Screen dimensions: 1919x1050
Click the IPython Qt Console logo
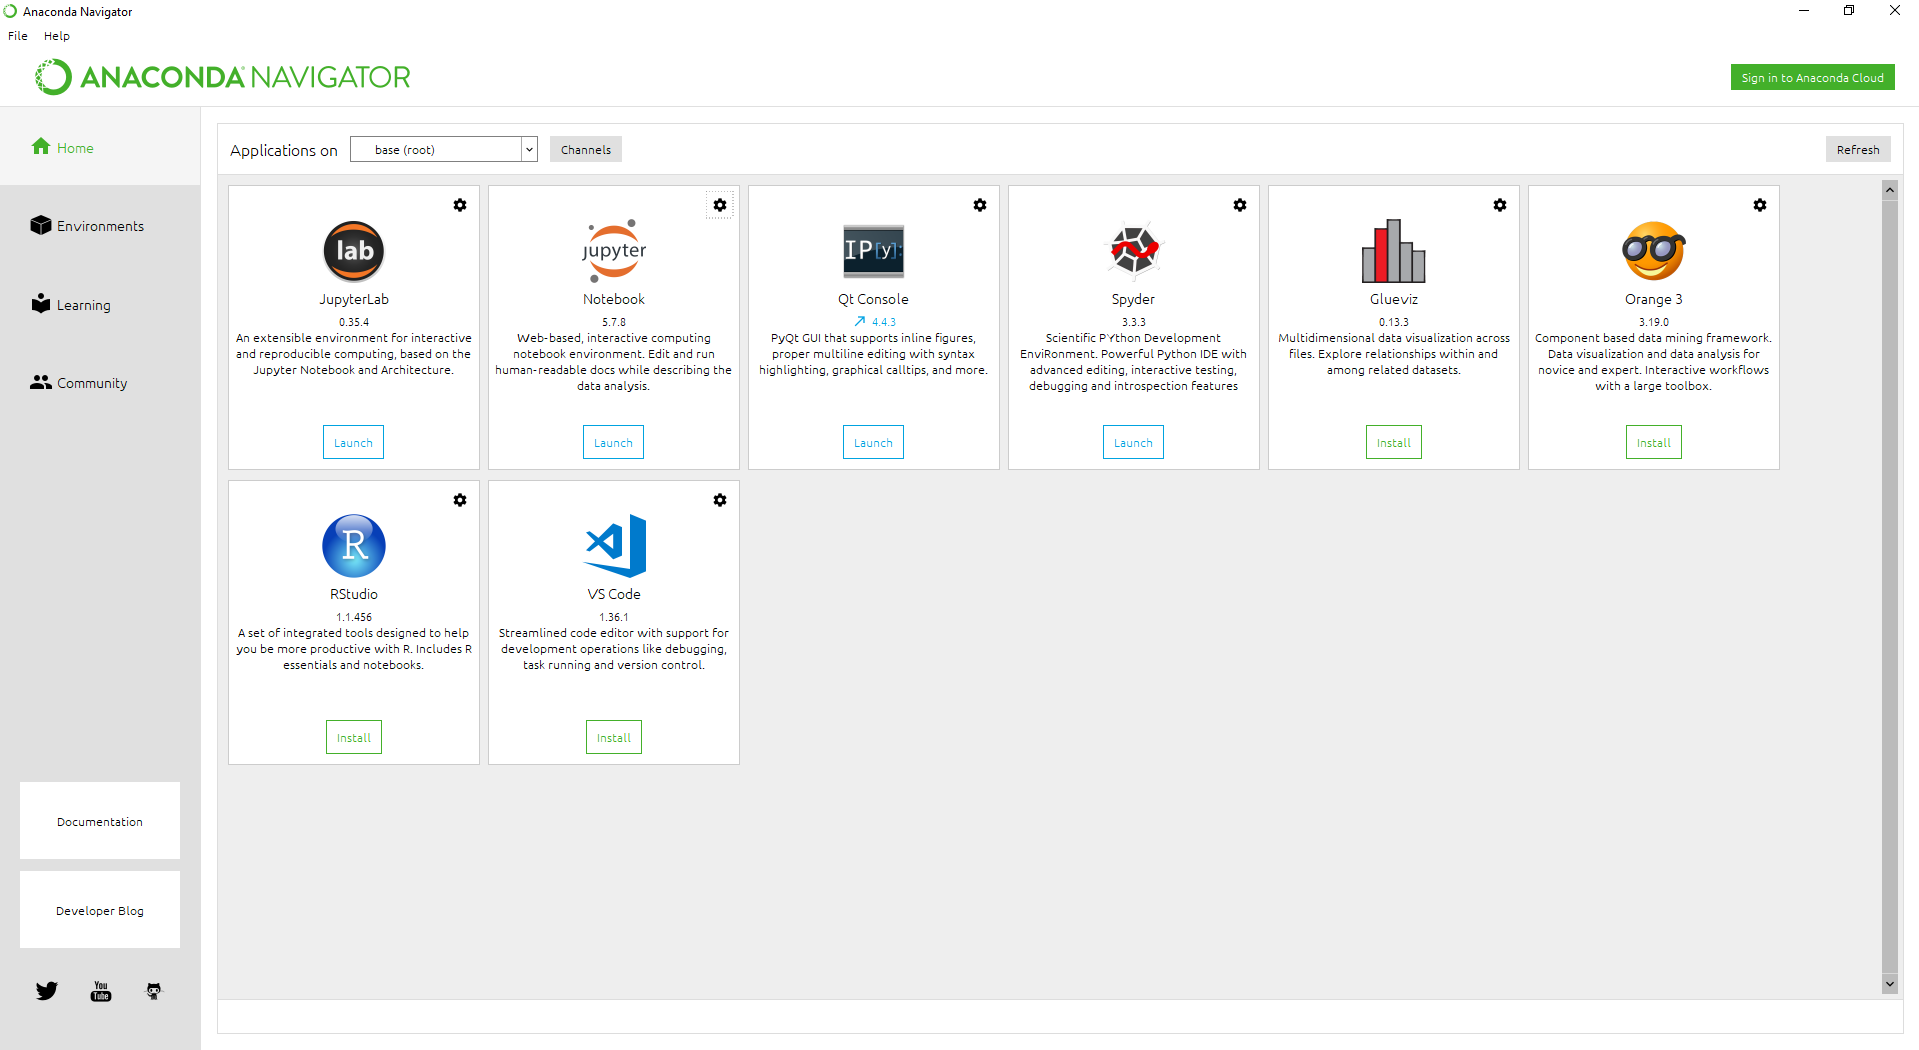point(874,251)
